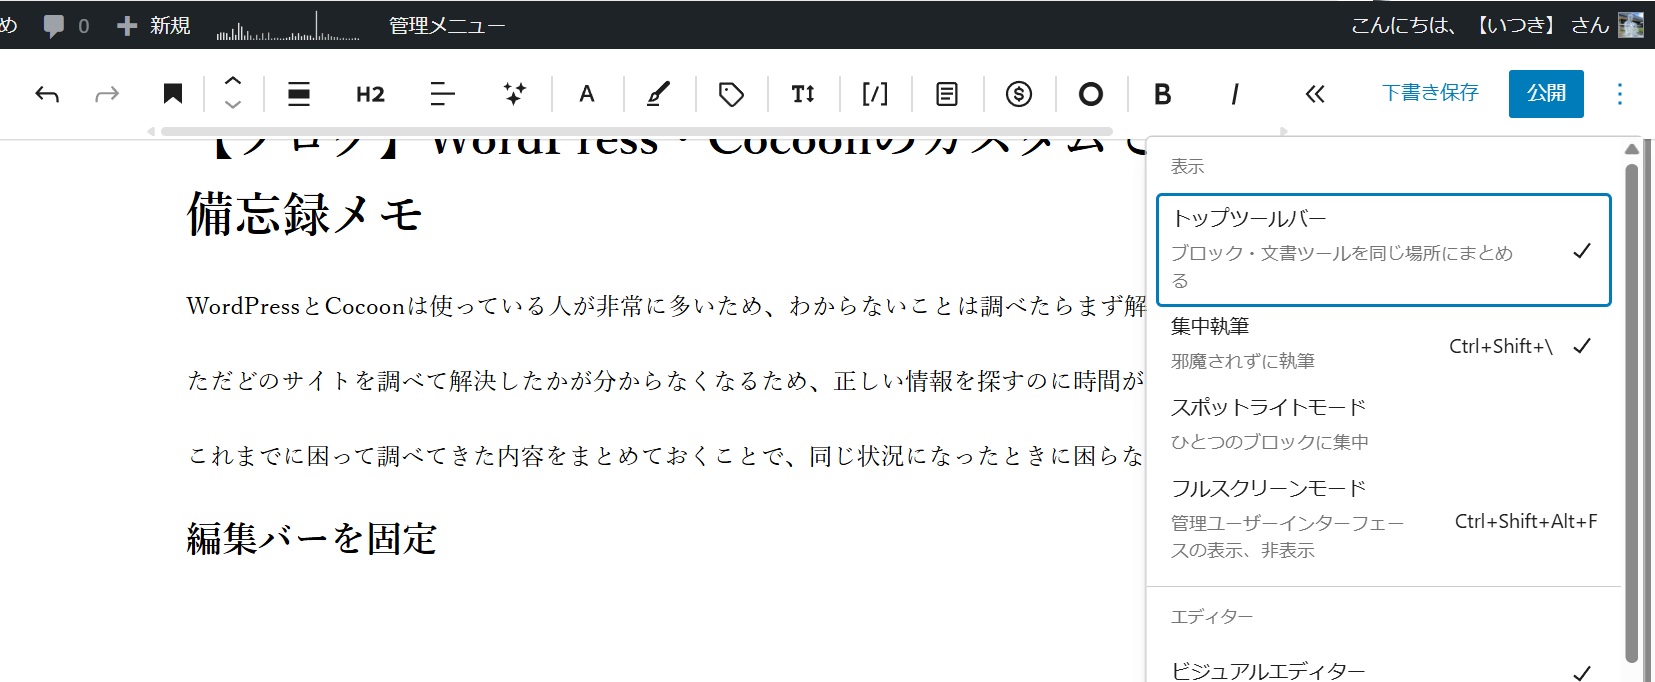Click the redo arrow icon
Viewport: 1655px width, 682px height.
[x=107, y=94]
